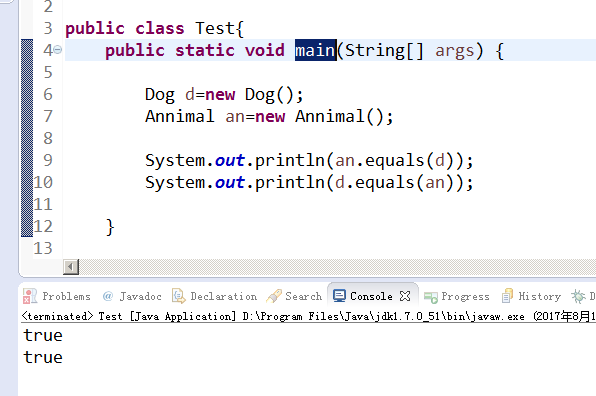Click the Progress tab icon
596x396 pixels.
point(431,297)
